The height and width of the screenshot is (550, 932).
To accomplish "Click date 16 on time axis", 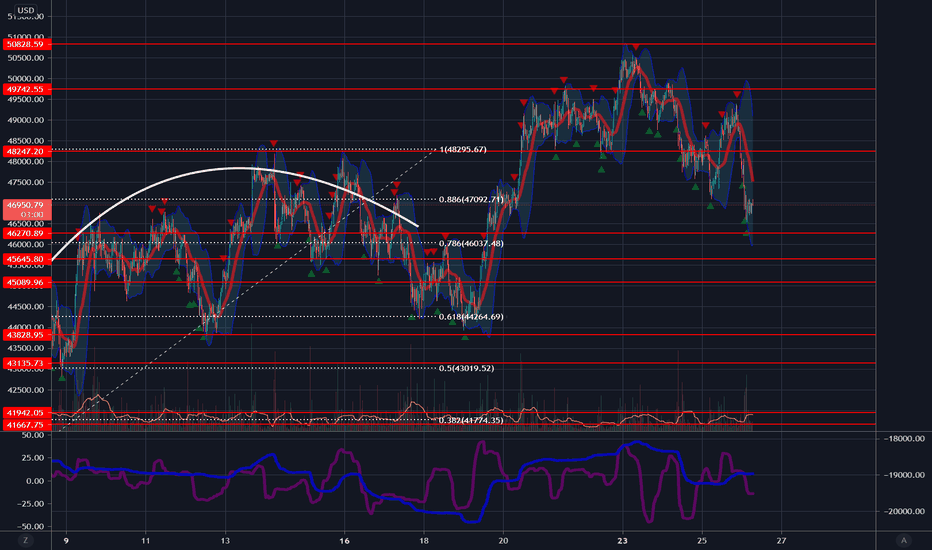I will pyautogui.click(x=344, y=540).
